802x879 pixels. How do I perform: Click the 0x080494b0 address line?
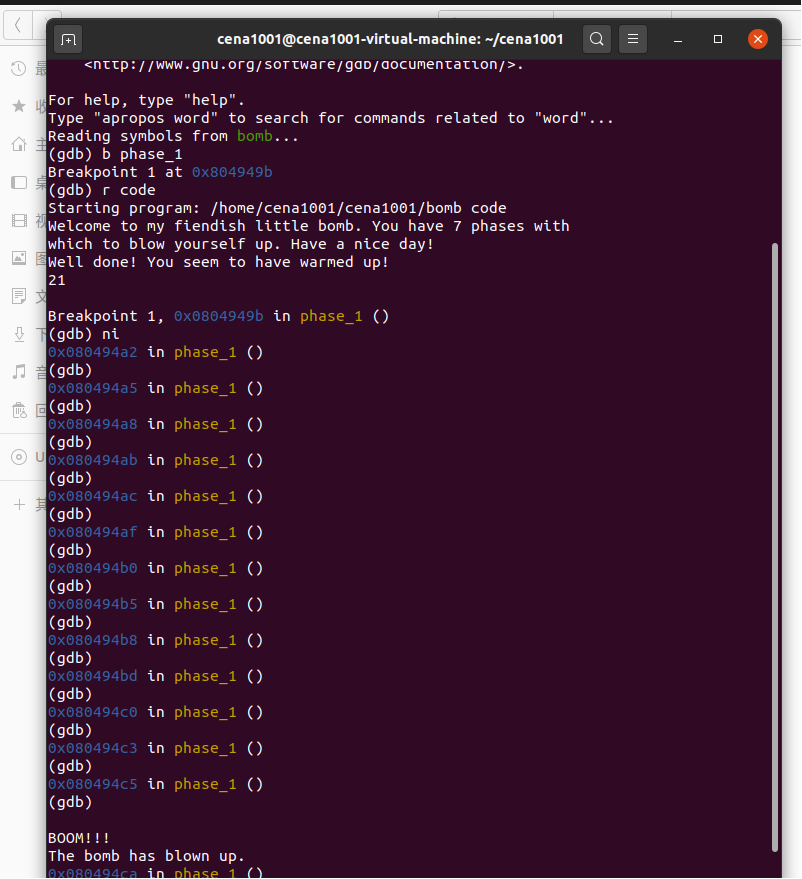coord(155,568)
